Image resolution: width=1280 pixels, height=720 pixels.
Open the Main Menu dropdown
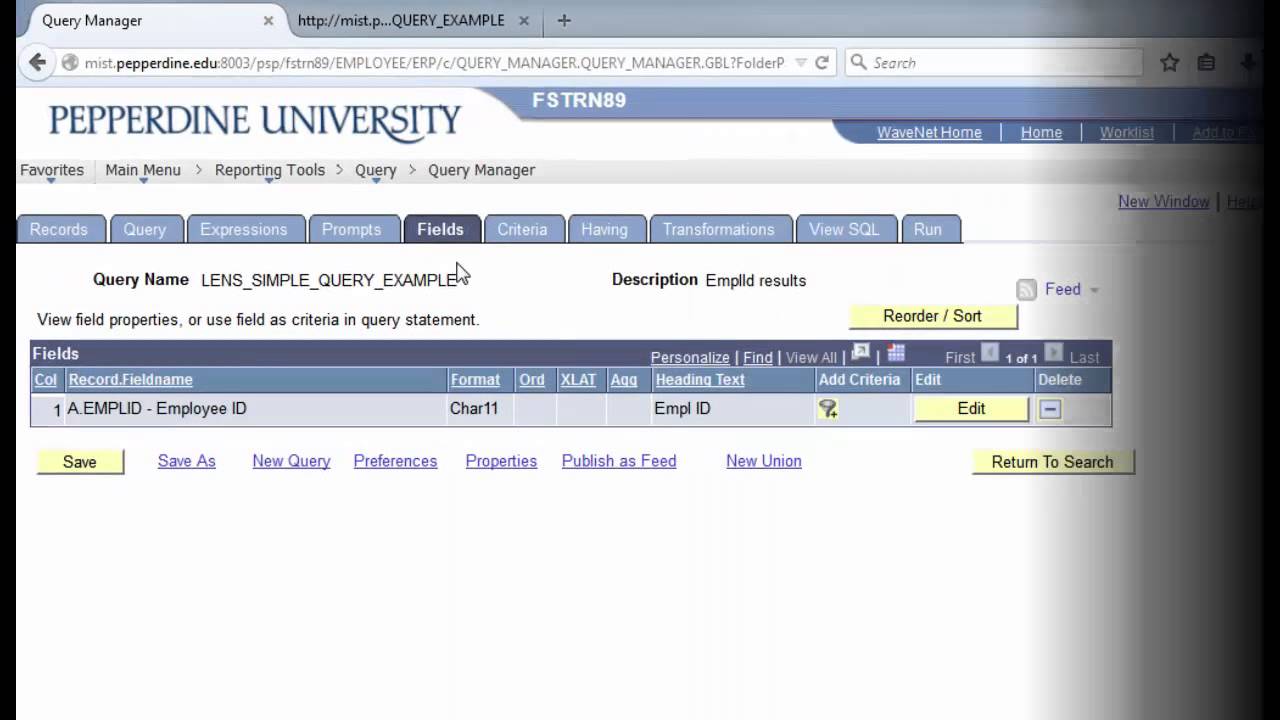(x=143, y=170)
